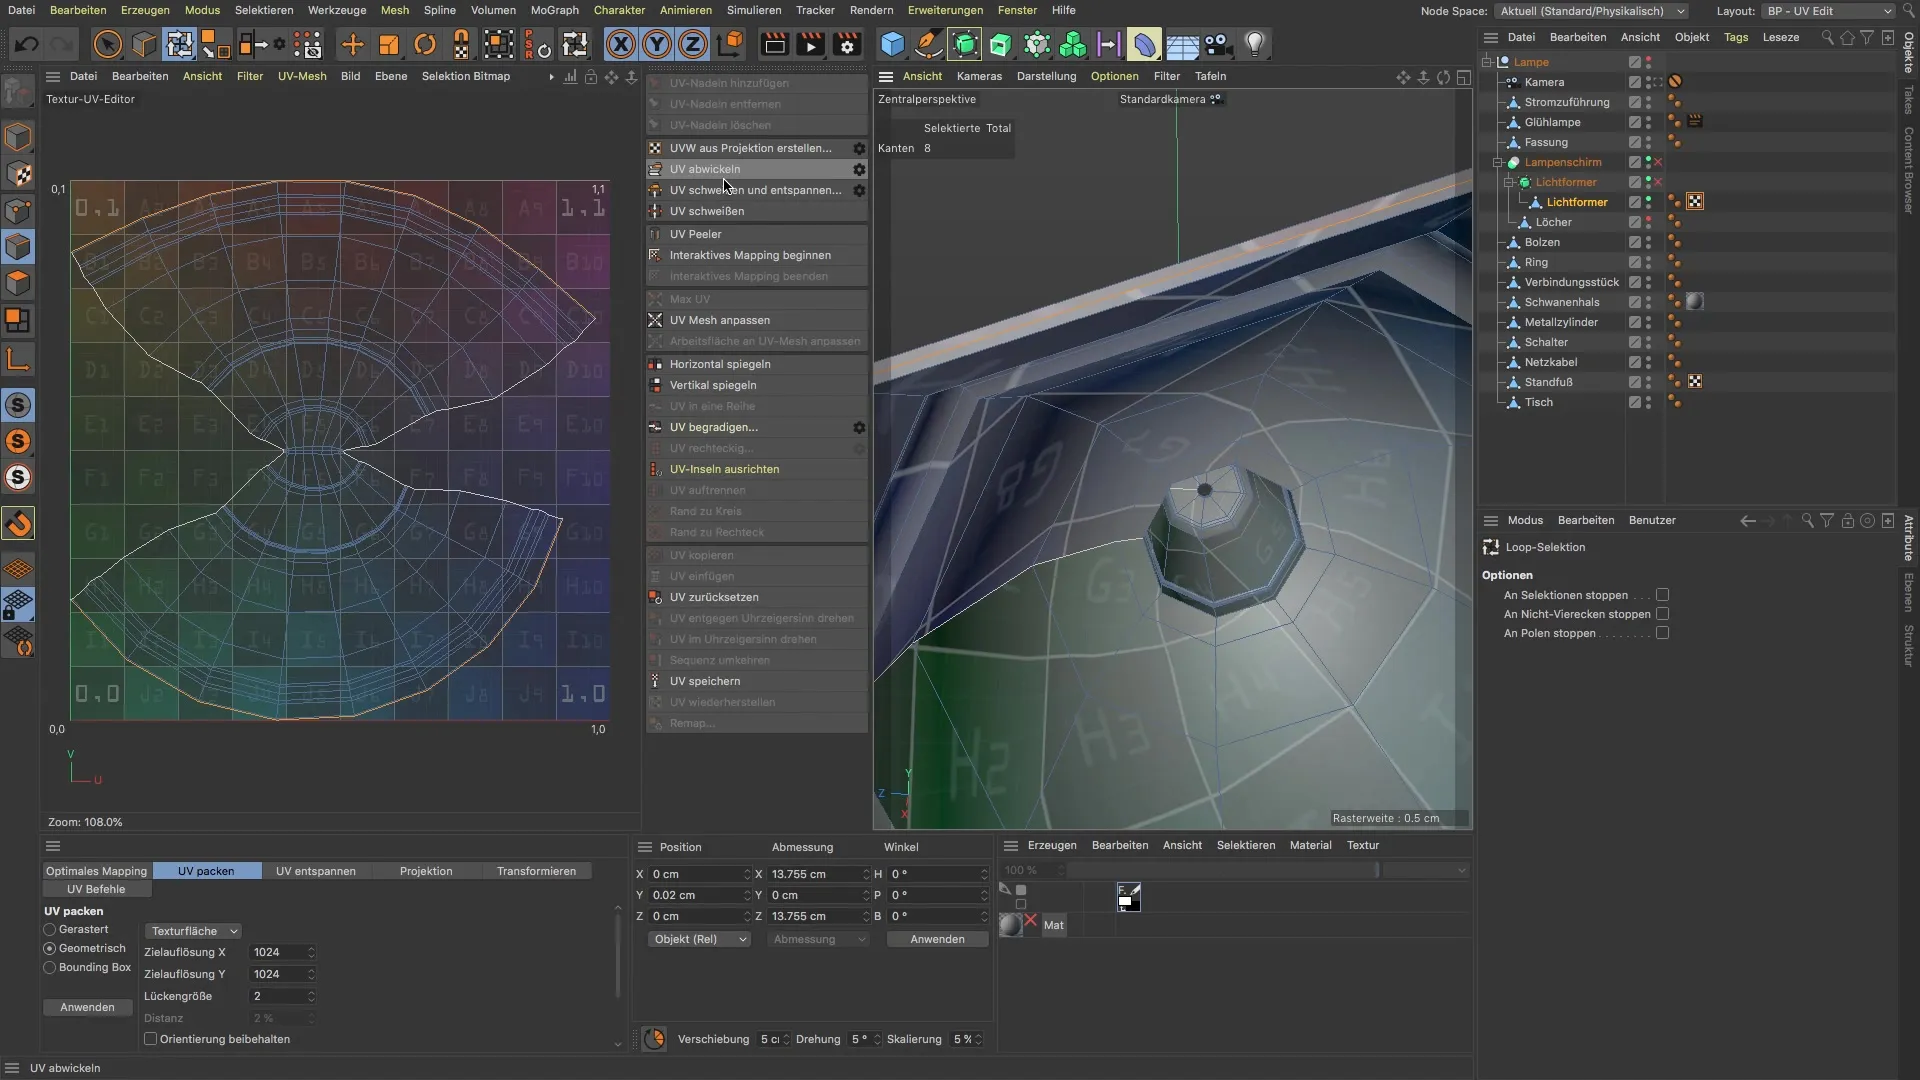Screen dimensions: 1920x1080
Task: Click the floor grid object icon
Action: [1182, 44]
